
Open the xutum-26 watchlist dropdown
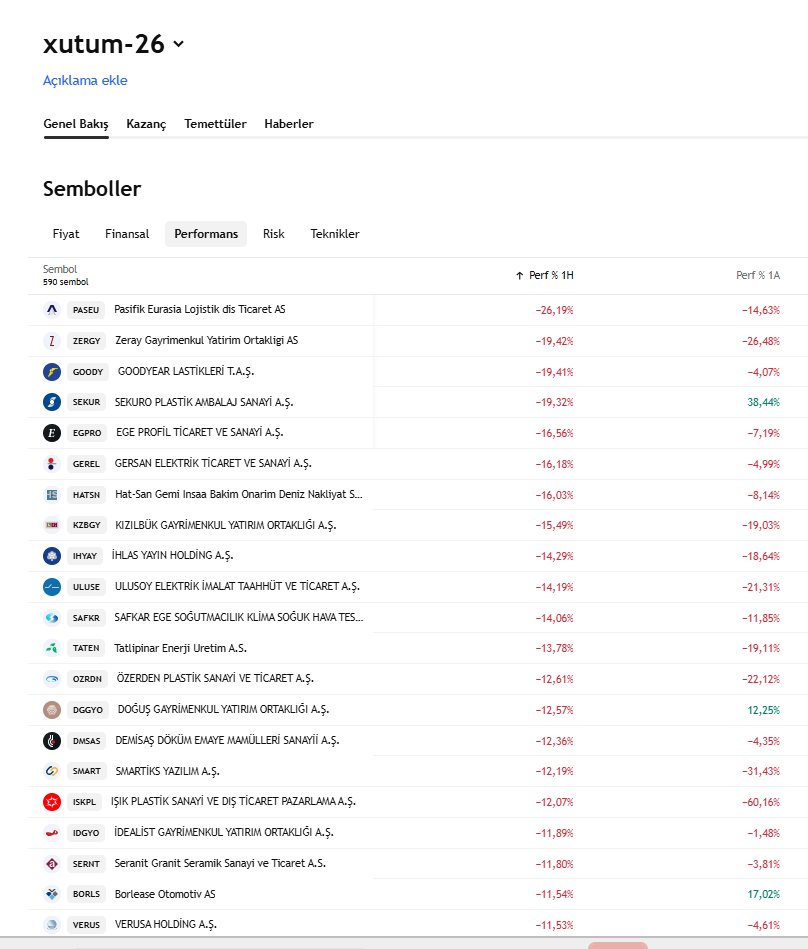(x=178, y=44)
